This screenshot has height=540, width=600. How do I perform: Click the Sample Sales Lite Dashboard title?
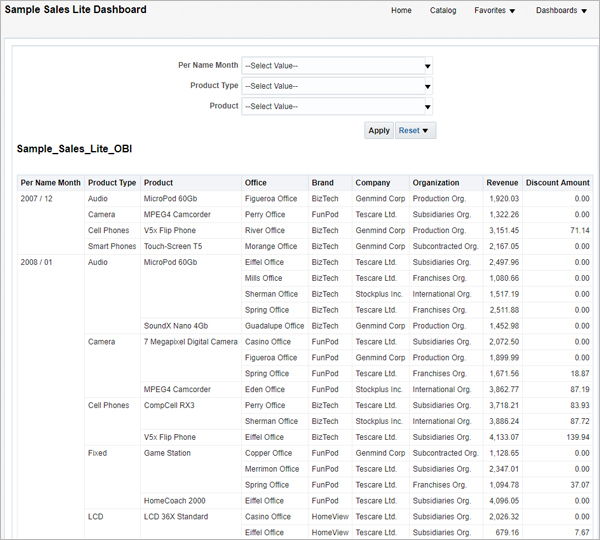click(x=75, y=10)
